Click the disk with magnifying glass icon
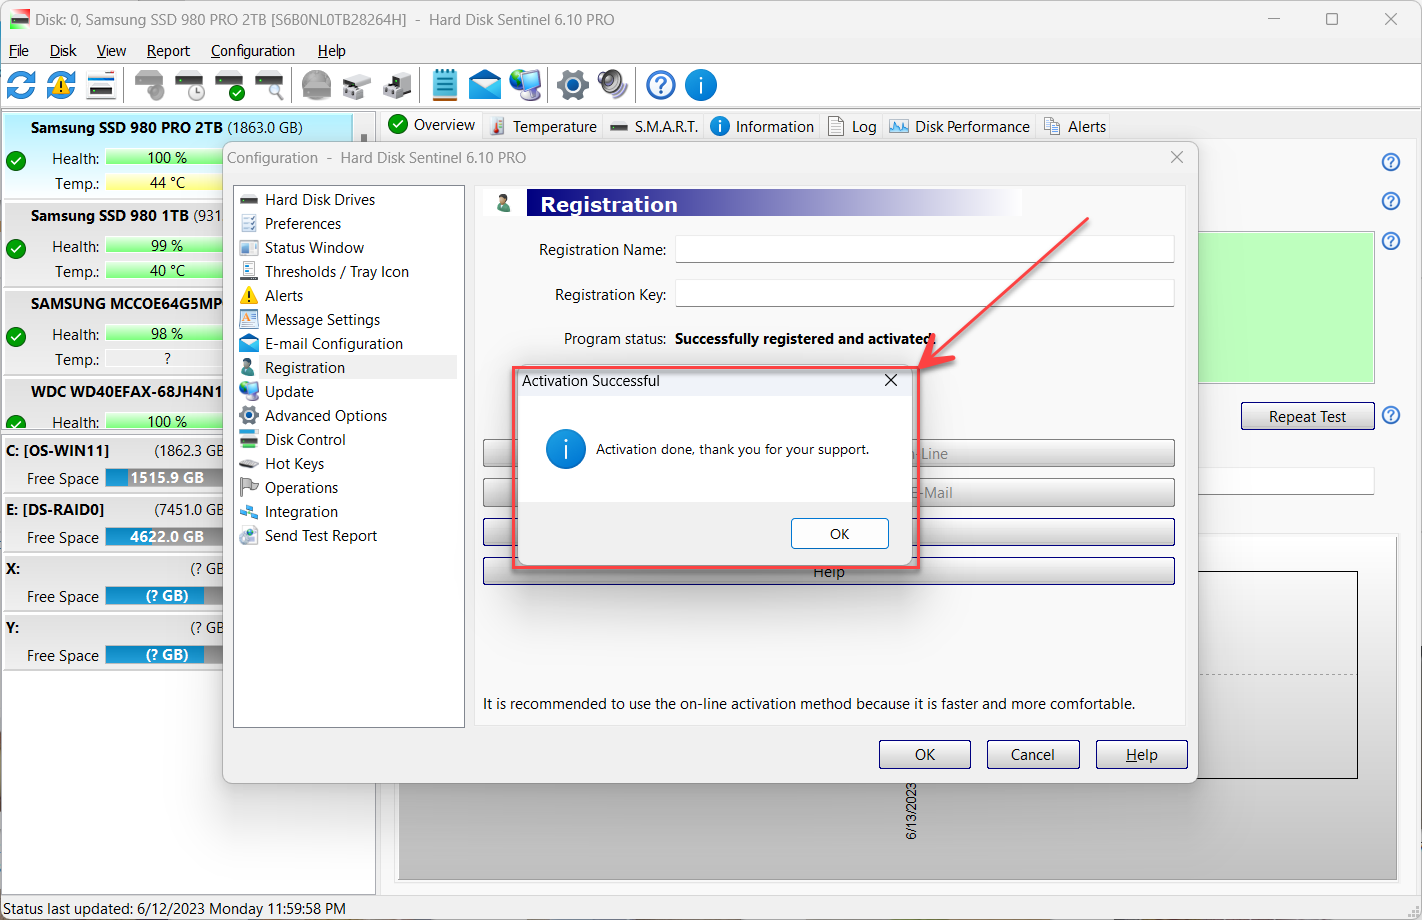1422x920 pixels. (x=270, y=85)
